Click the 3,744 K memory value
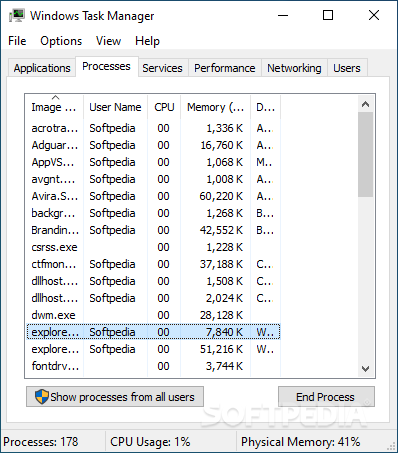The width and height of the screenshot is (398, 453). click(x=224, y=366)
